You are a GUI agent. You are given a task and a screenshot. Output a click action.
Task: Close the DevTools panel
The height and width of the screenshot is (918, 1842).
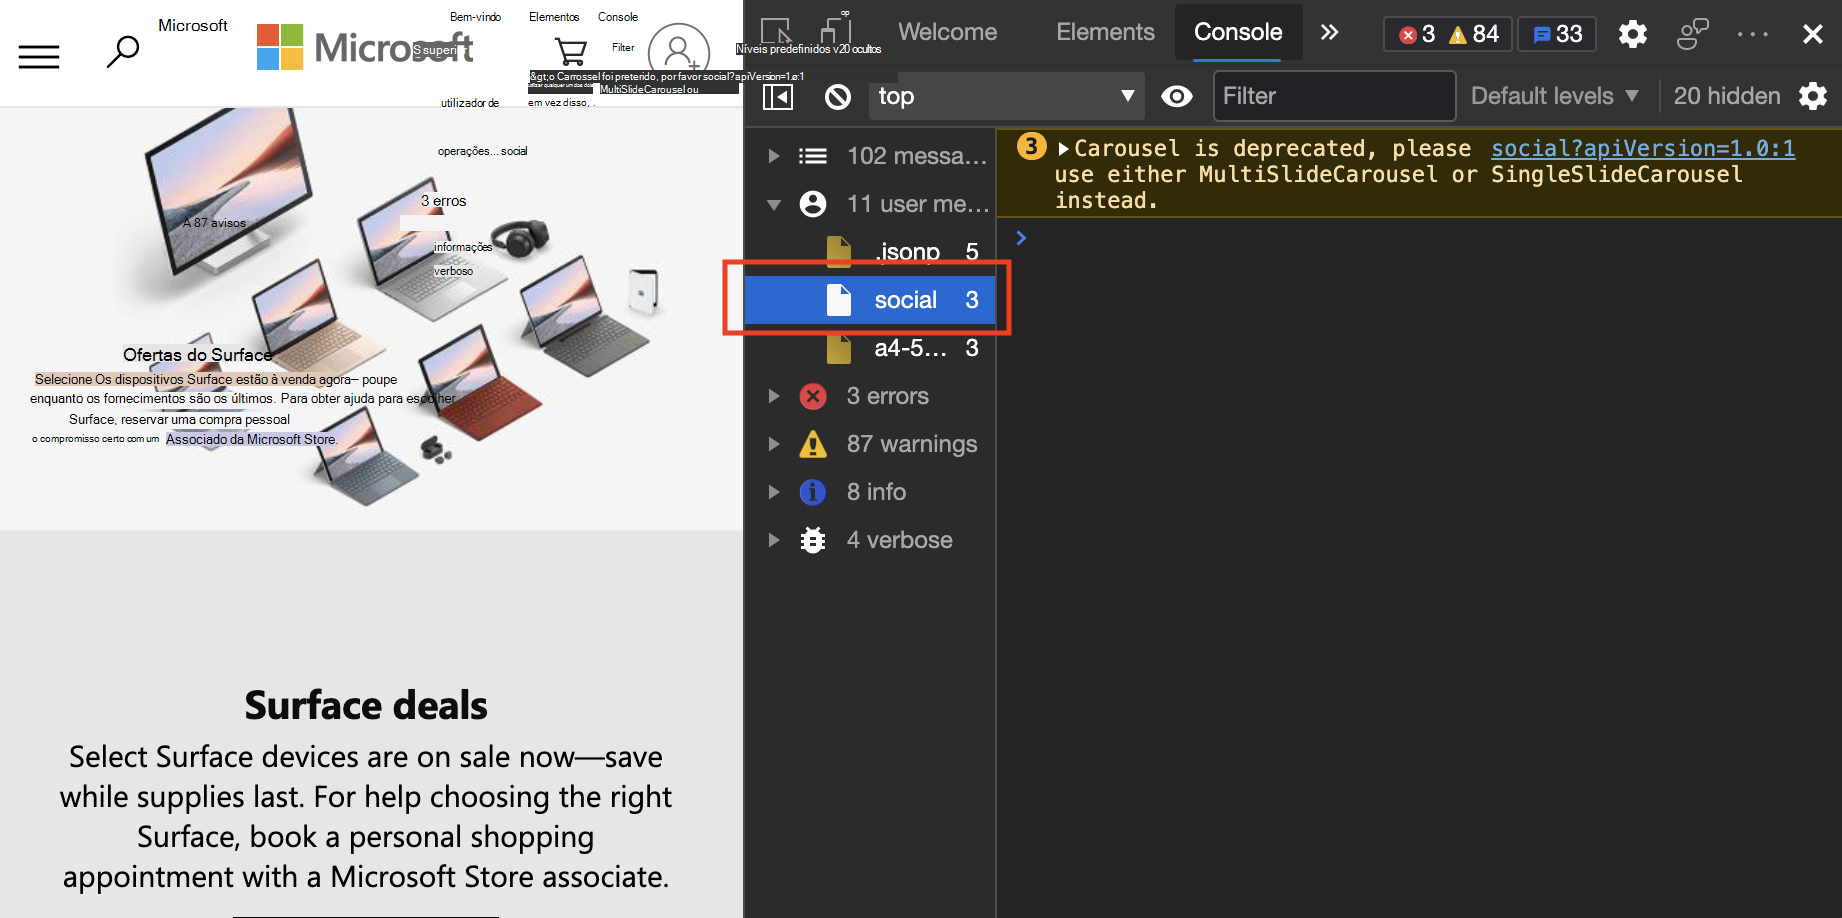point(1812,34)
